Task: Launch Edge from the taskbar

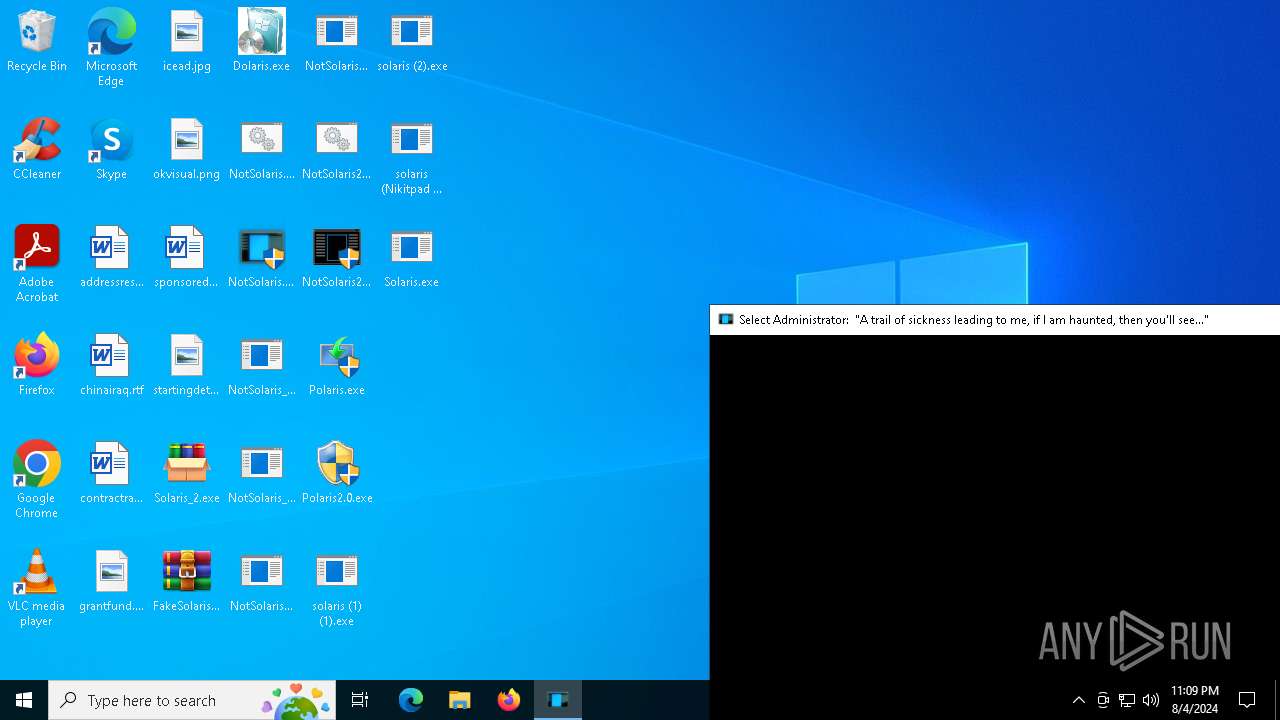Action: point(411,700)
